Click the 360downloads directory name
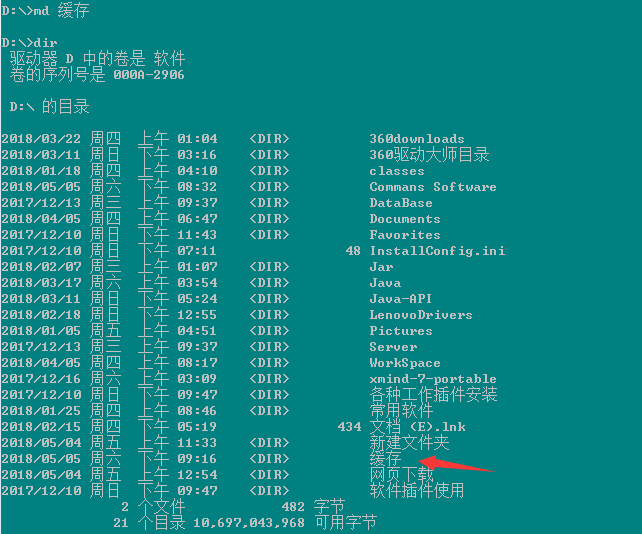Screen dimensions: 642x534 point(417,139)
